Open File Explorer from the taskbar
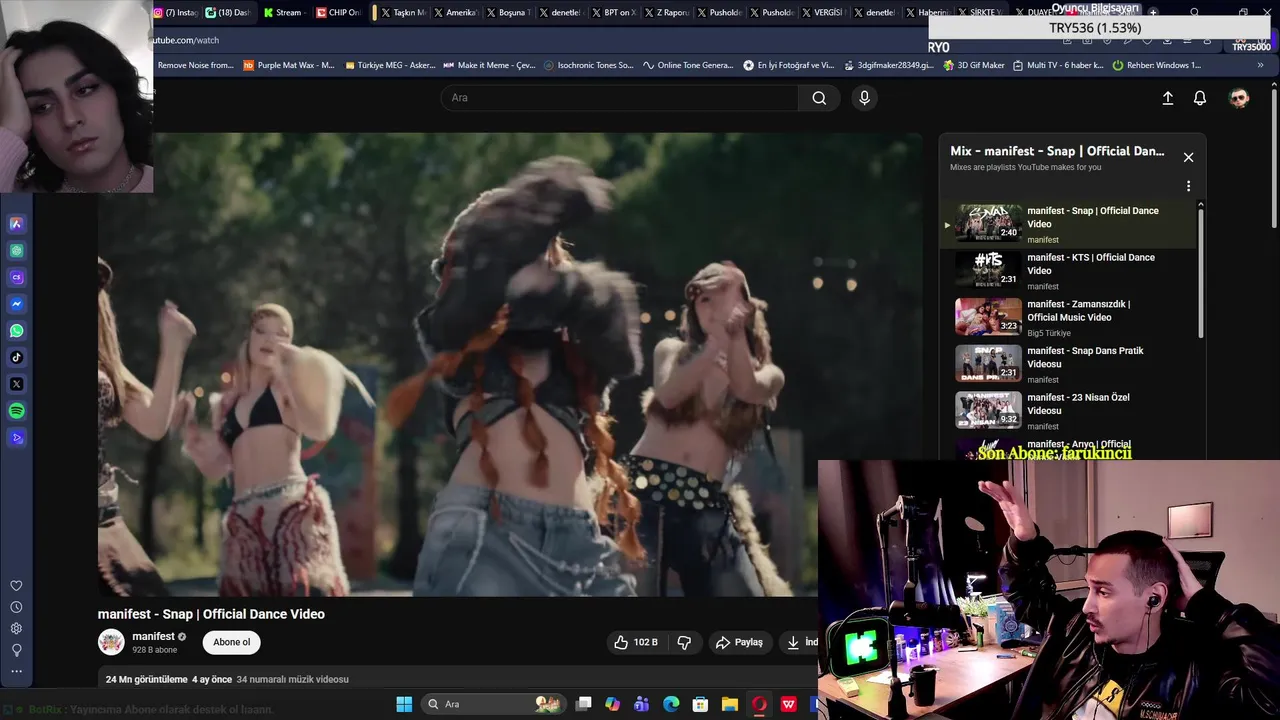Screen dimensions: 1280x720 pyautogui.click(x=730, y=704)
